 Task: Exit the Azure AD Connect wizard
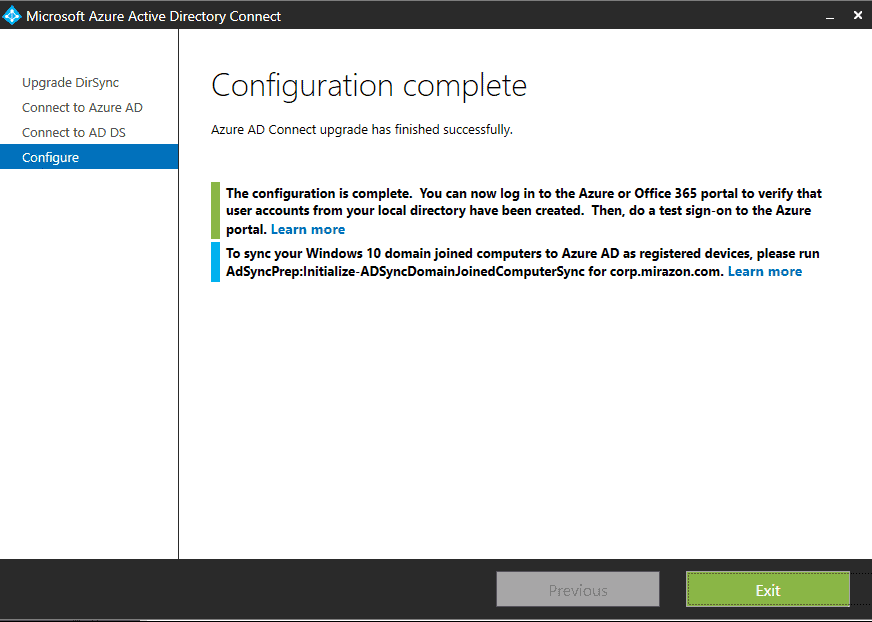[767, 590]
